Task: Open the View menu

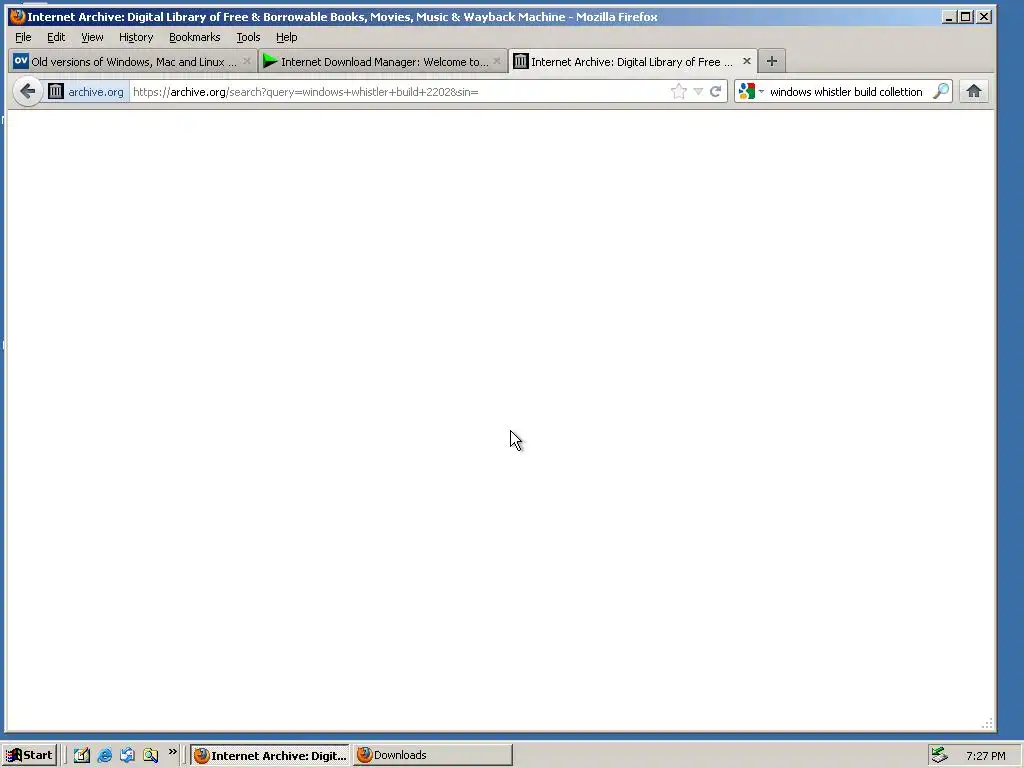Action: tap(92, 37)
